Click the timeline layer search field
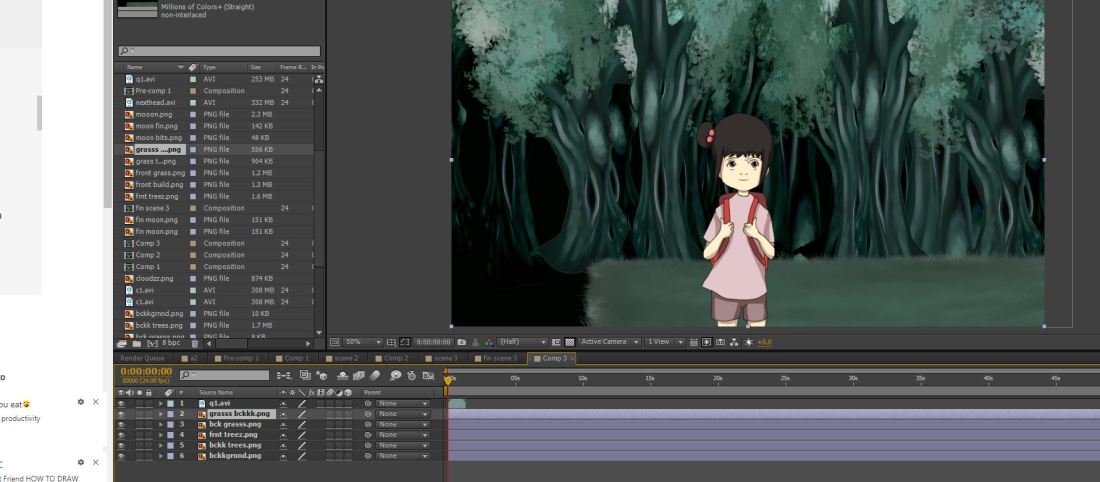Screen dimensions: 1100x482 (x=224, y=375)
